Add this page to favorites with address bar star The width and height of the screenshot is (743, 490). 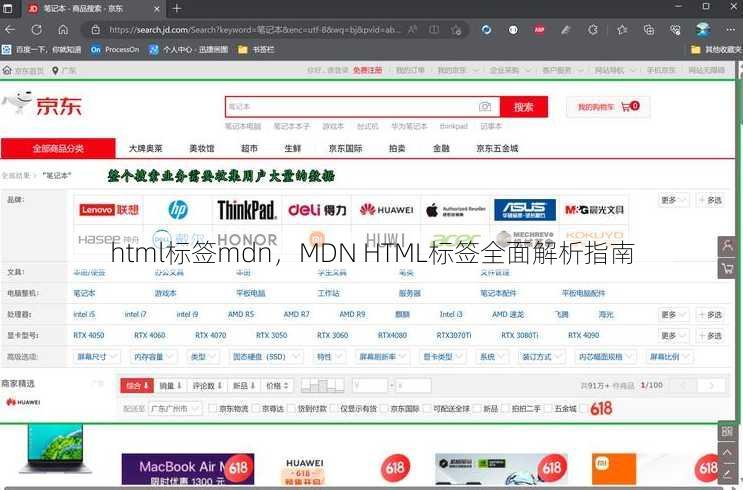[x=456, y=30]
